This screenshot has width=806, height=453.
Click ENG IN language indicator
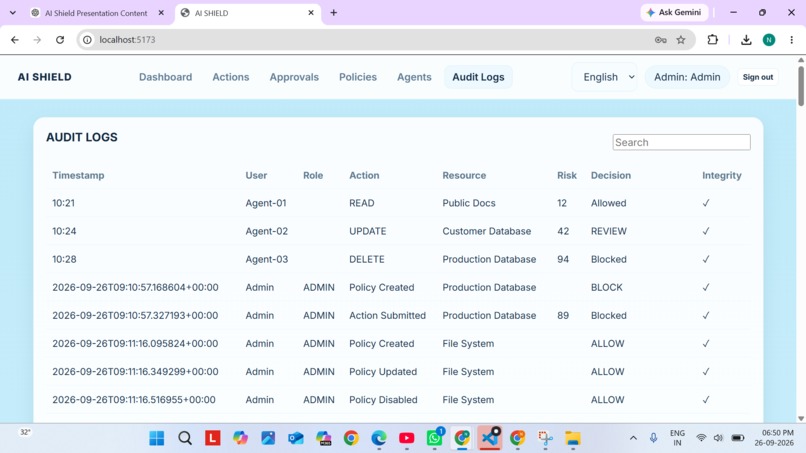(x=677, y=438)
